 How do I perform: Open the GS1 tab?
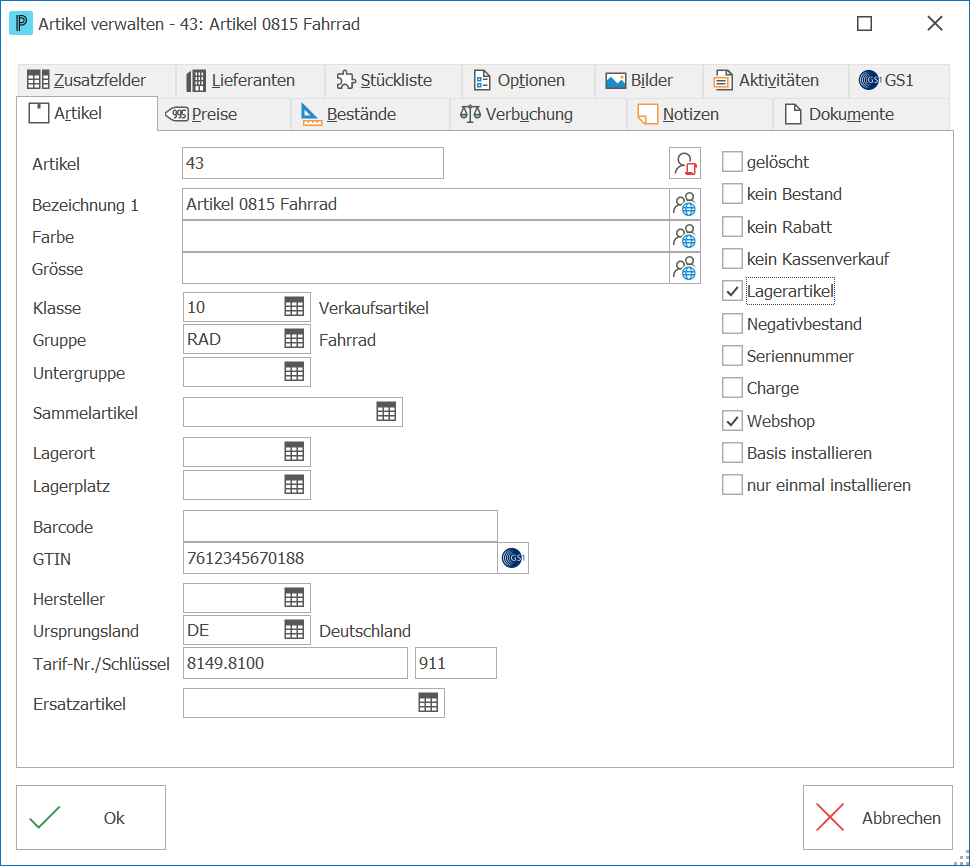(899, 80)
